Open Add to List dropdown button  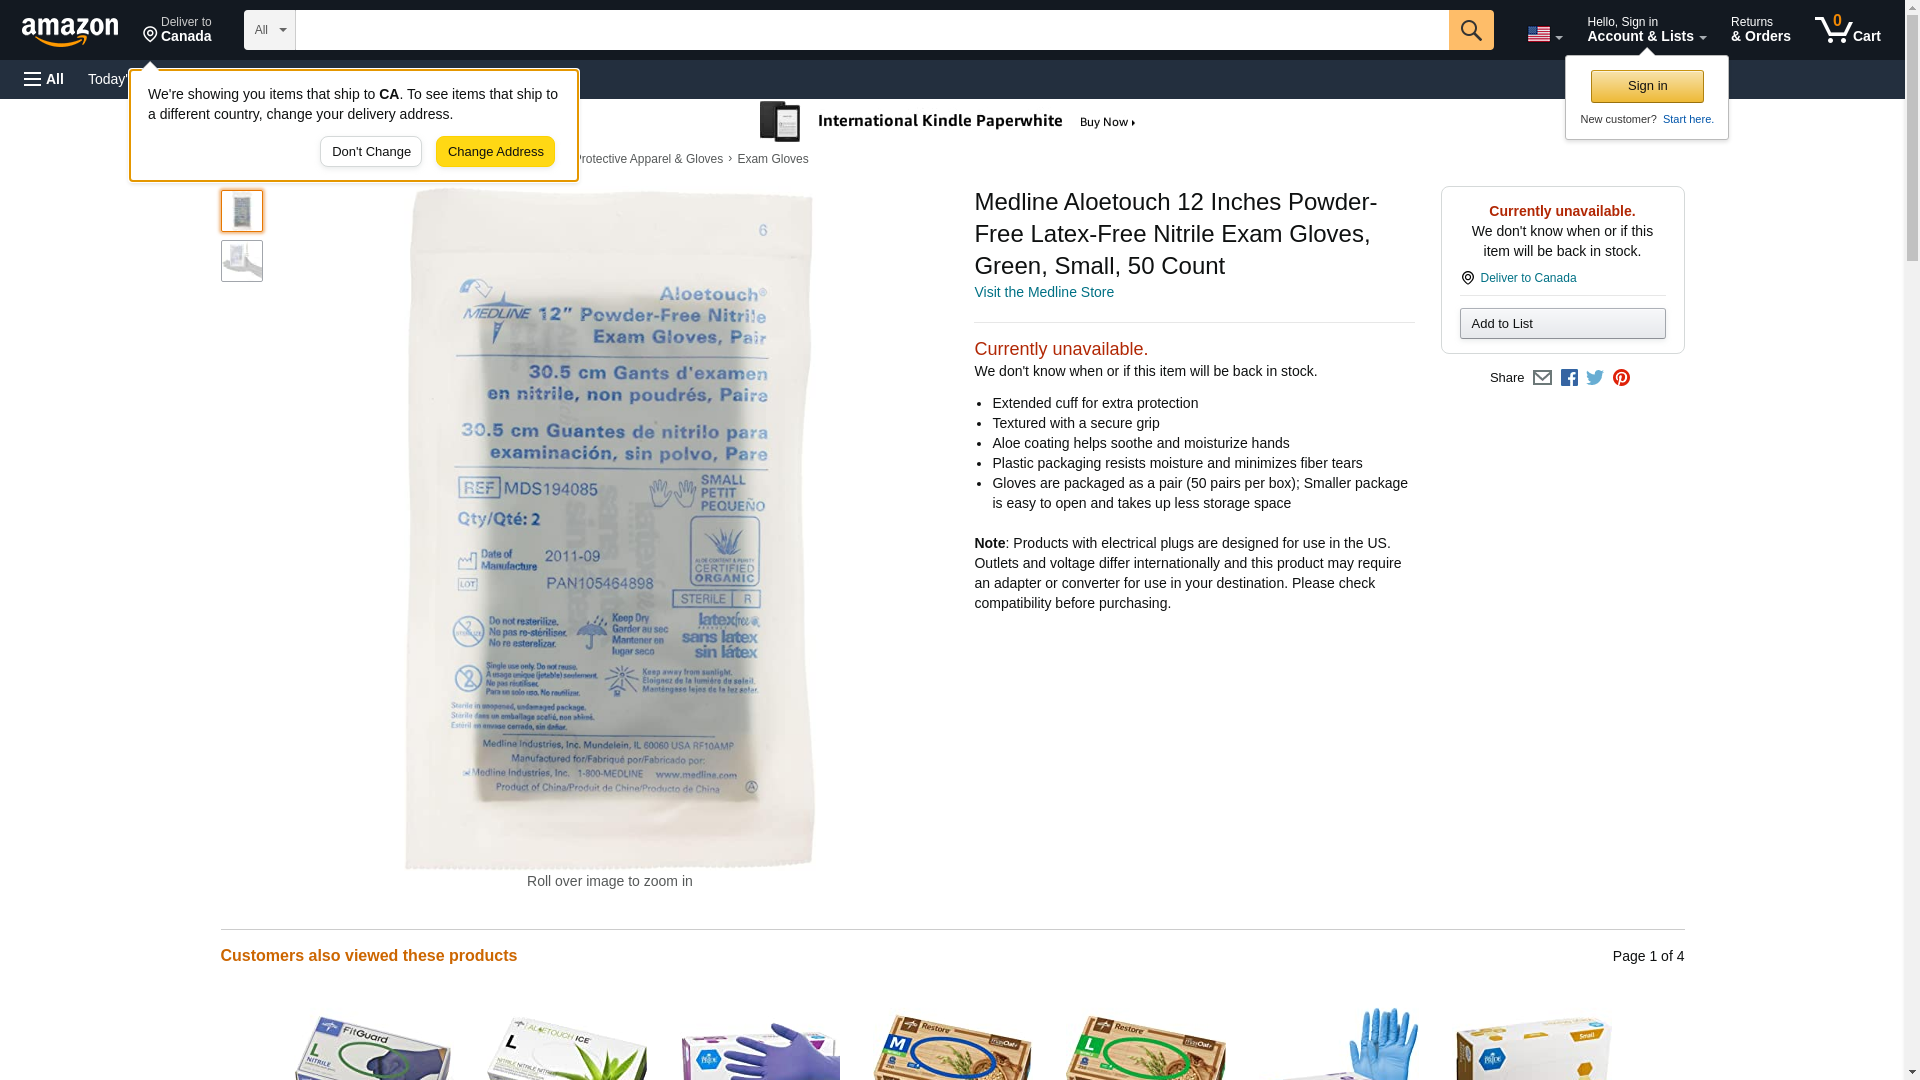1562,323
